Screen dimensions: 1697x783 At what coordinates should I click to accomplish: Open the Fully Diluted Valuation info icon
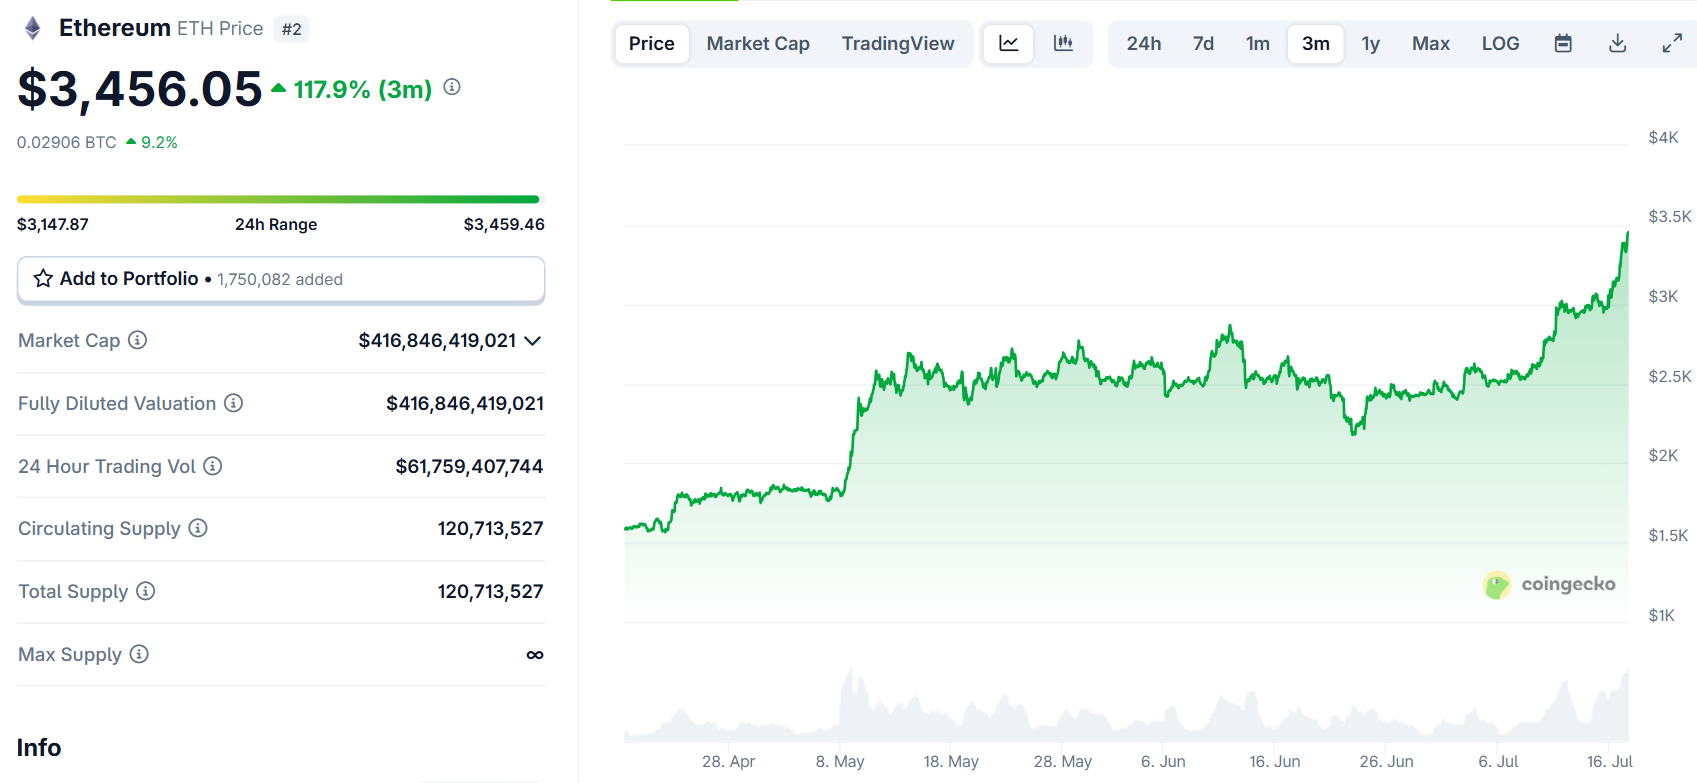point(233,403)
